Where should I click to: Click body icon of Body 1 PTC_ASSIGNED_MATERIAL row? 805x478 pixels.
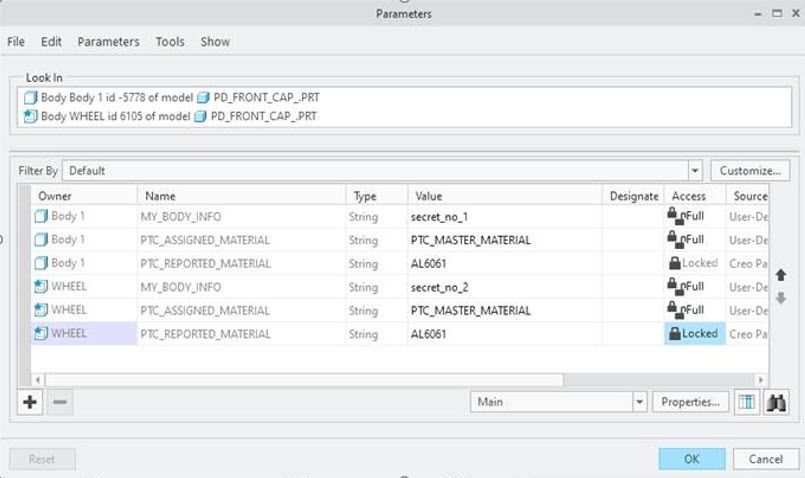41,240
